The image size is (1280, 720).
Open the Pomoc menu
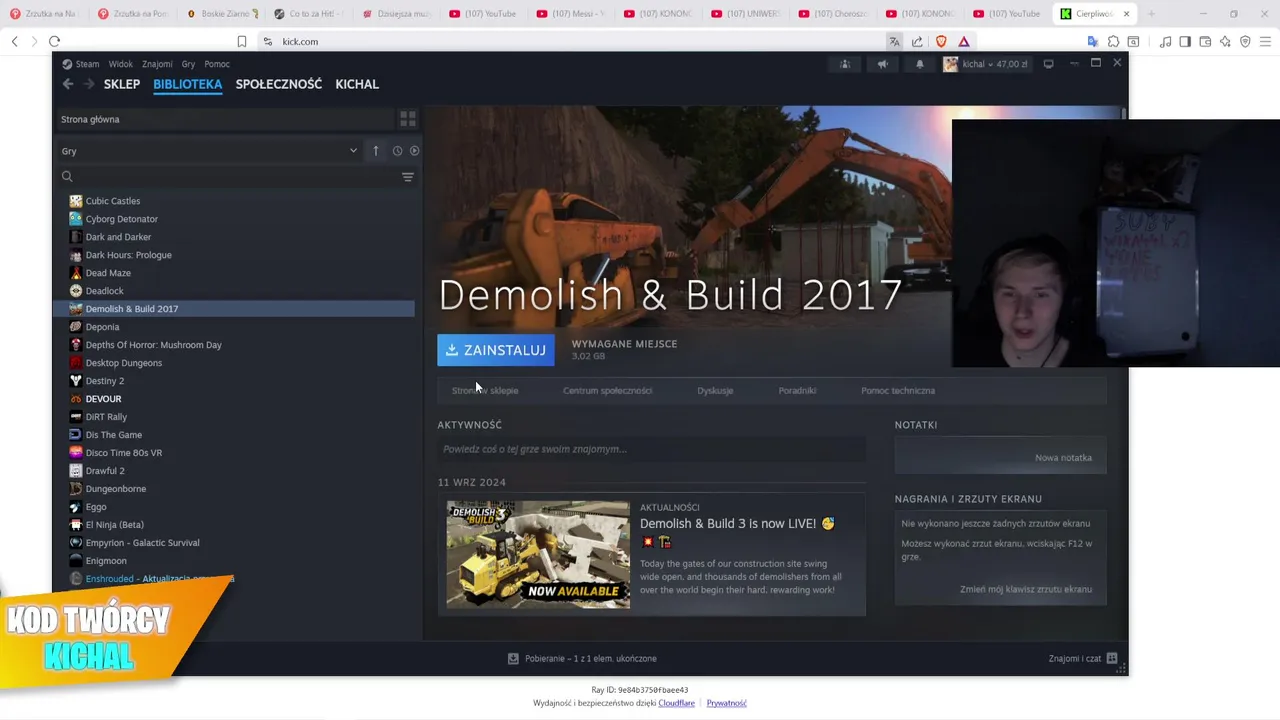[217, 64]
